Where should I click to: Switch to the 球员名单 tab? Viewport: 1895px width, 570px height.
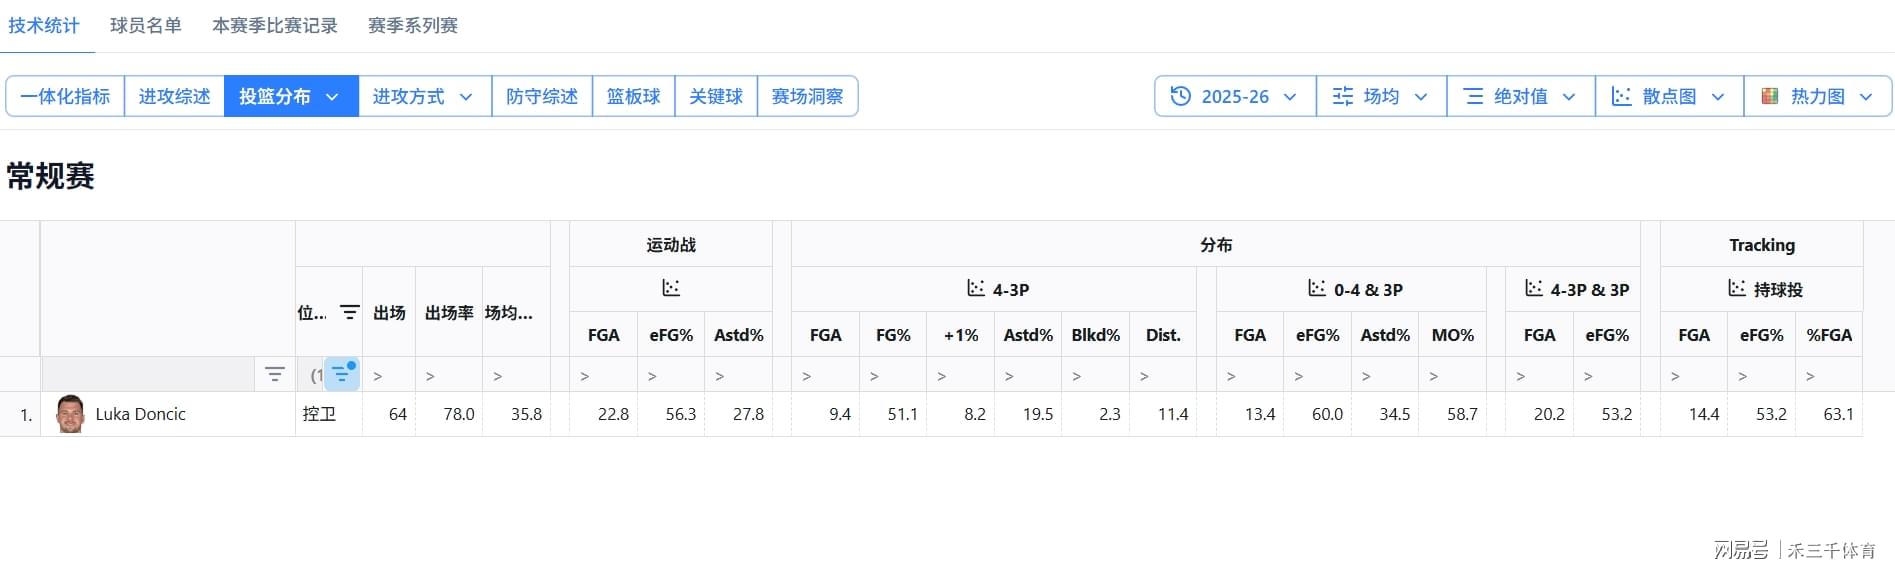[x=146, y=26]
